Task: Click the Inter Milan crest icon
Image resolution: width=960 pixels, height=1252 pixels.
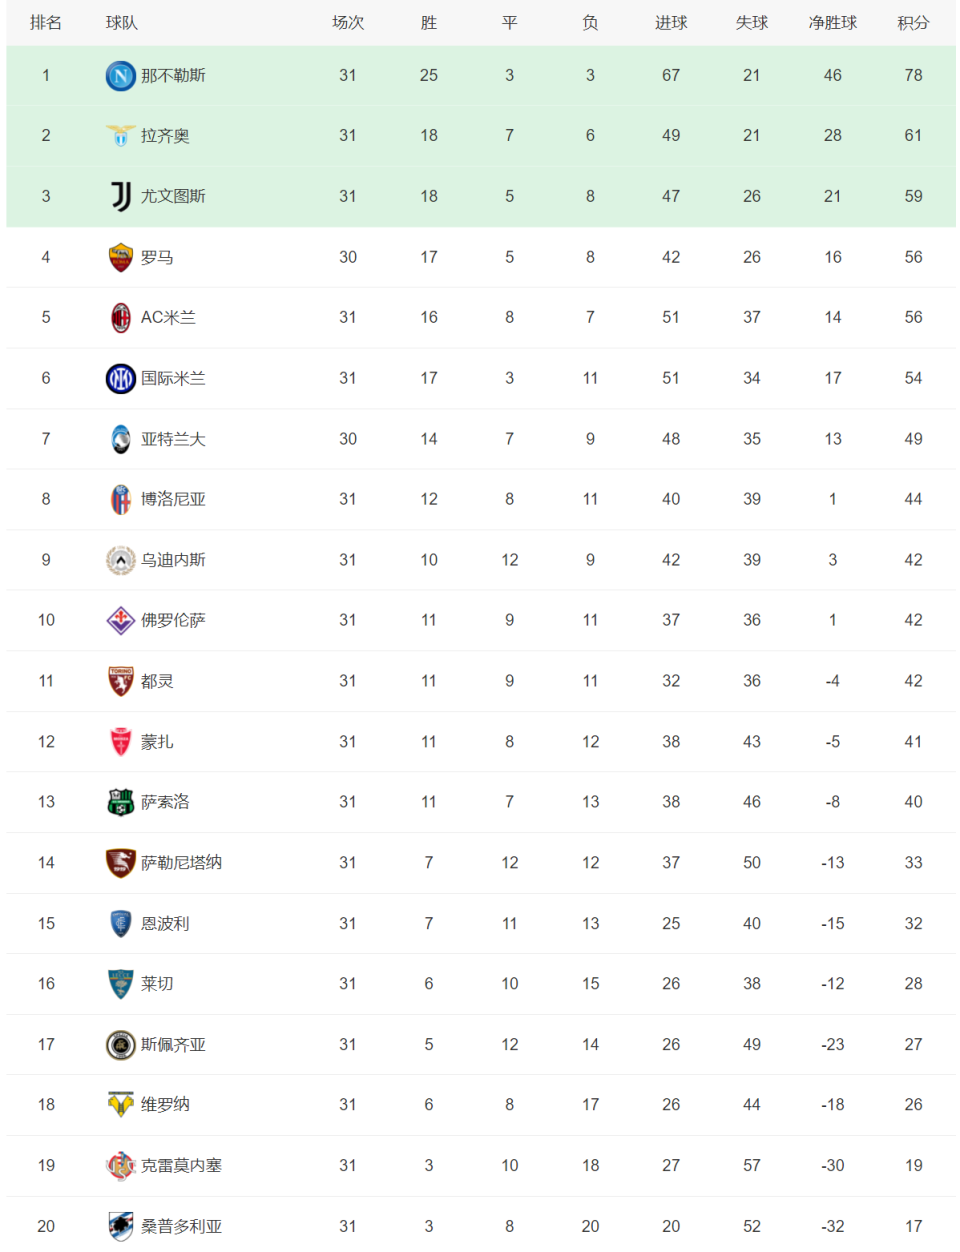Action: pyautogui.click(x=121, y=379)
